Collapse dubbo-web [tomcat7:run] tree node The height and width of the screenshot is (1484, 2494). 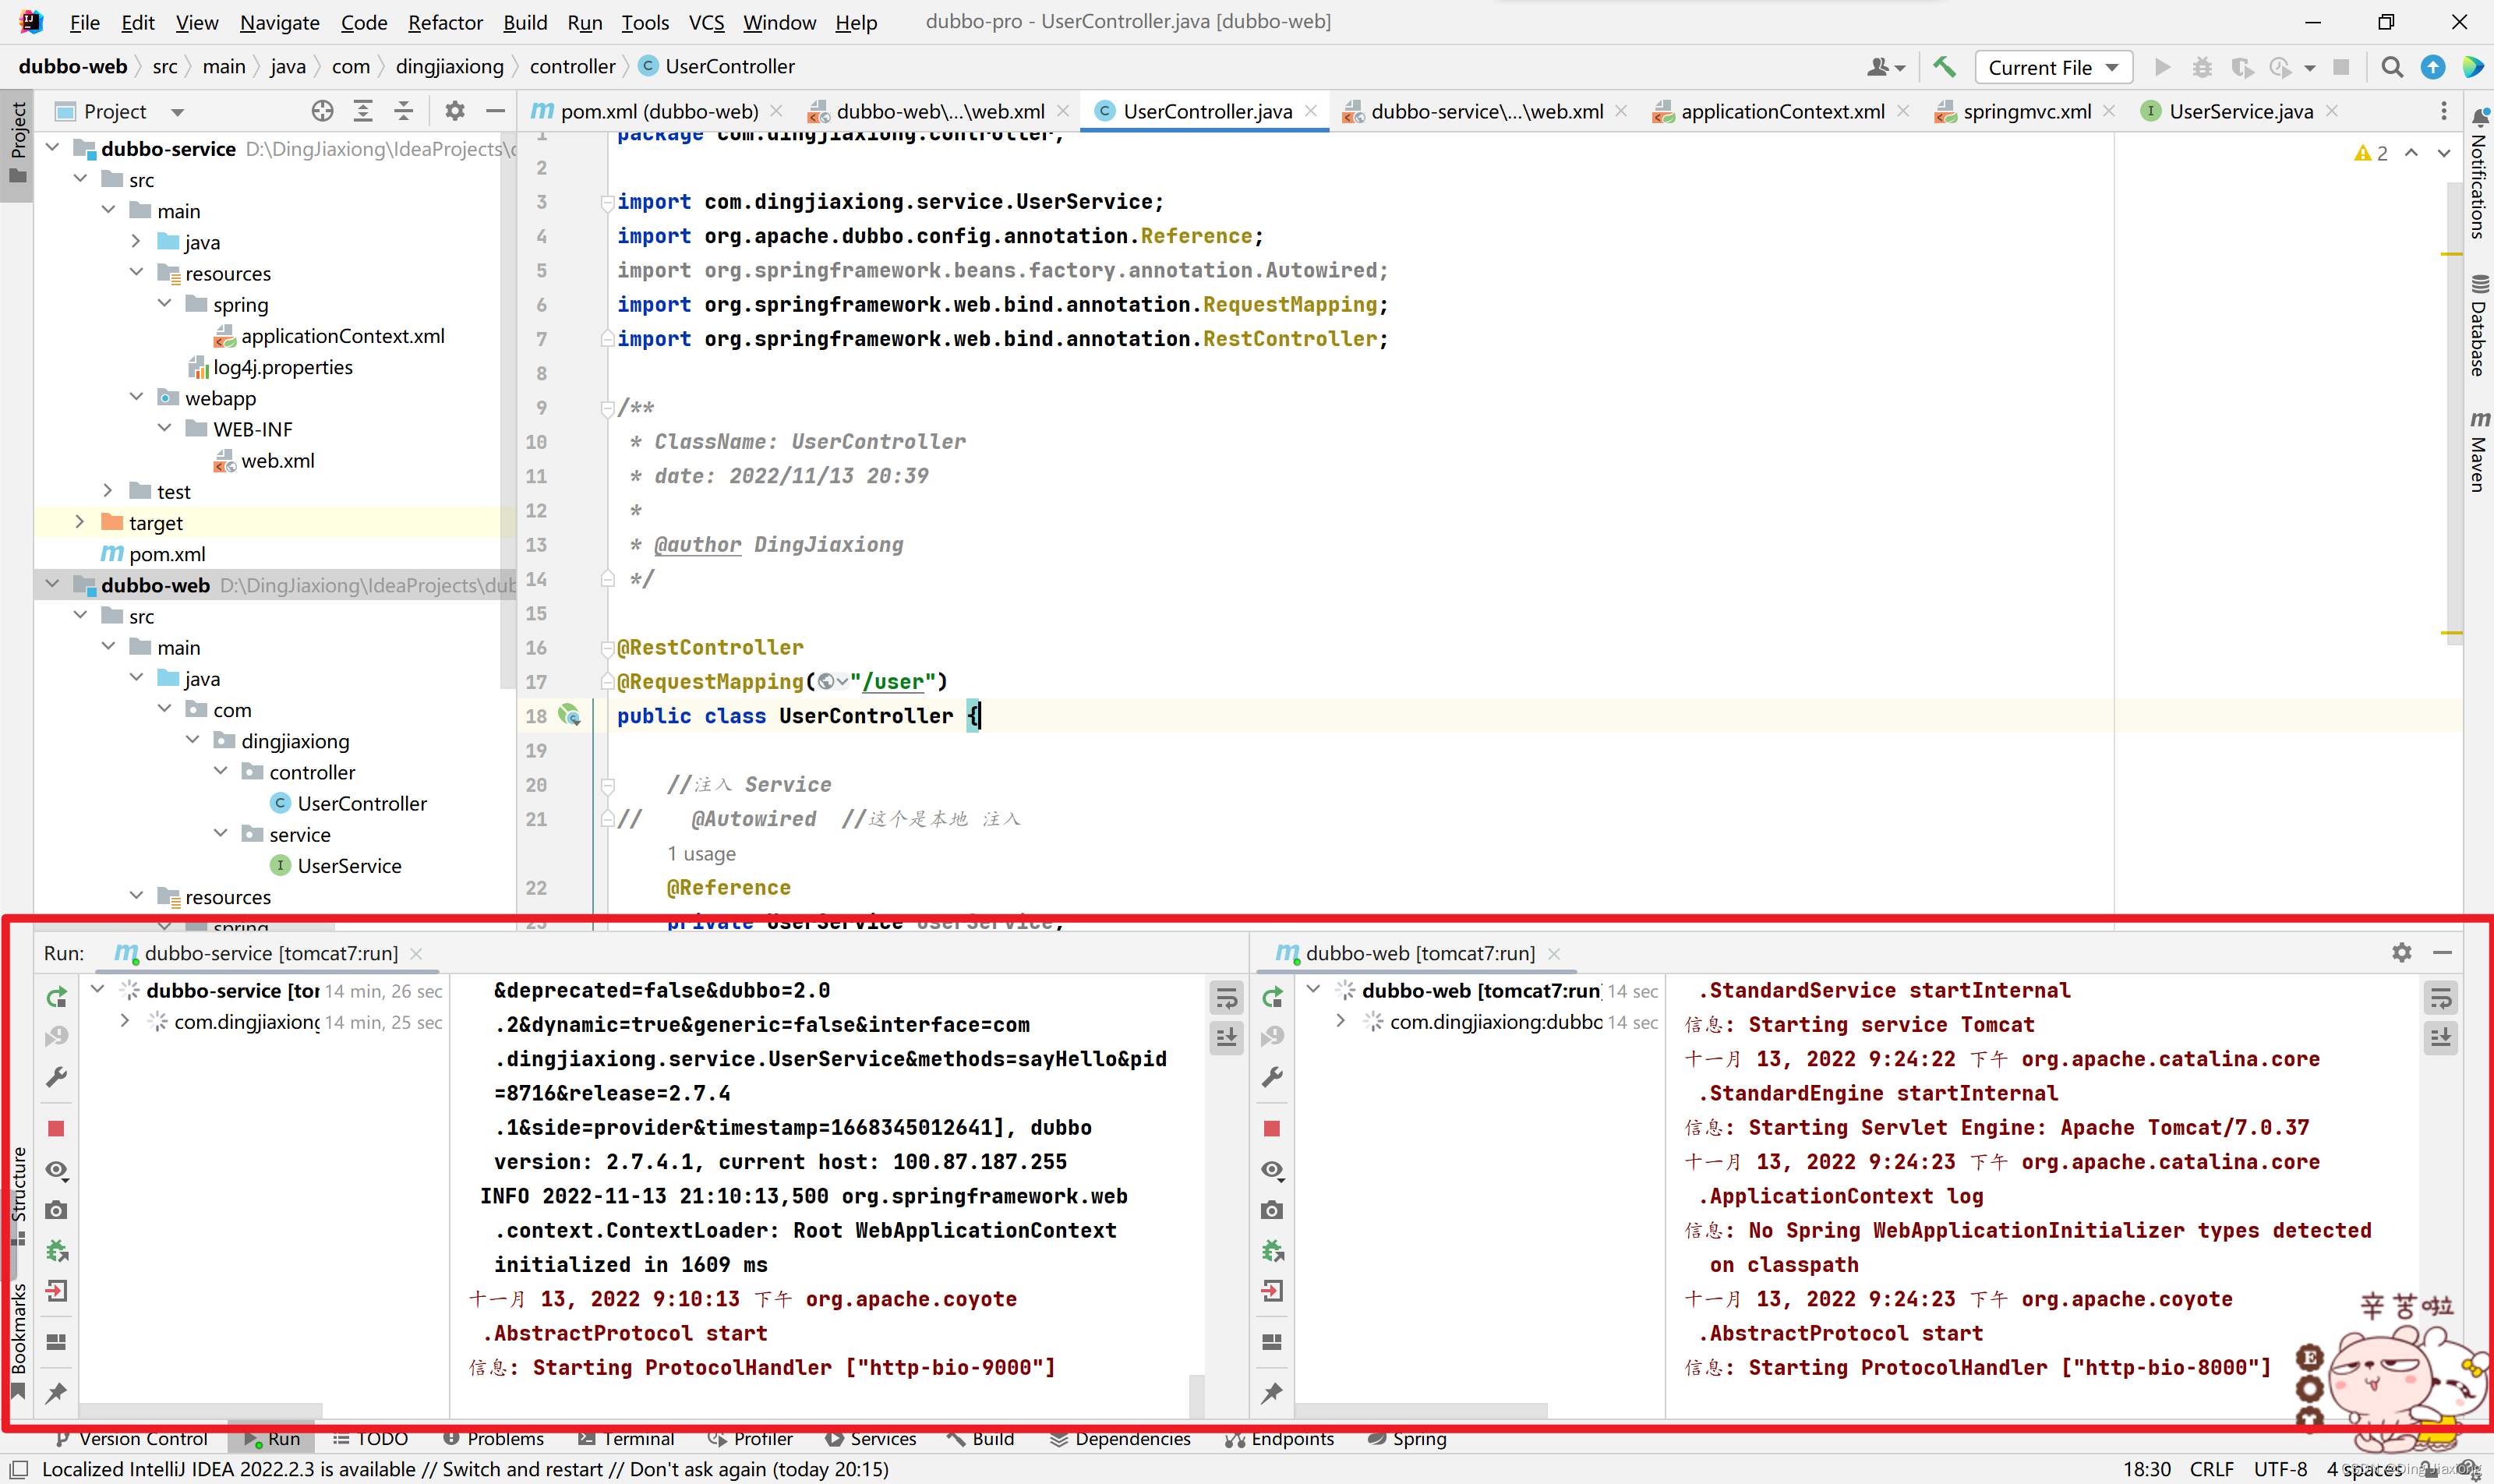coord(1313,990)
